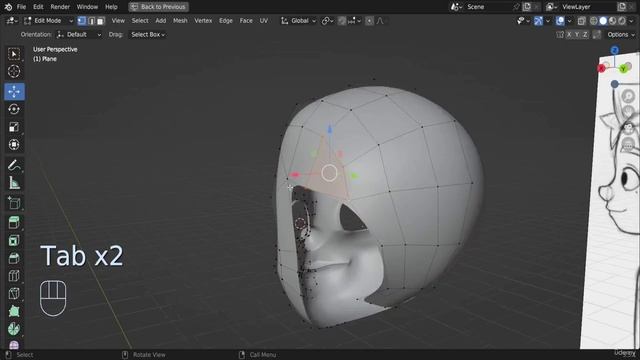Open the Render menu
This screenshot has height=360, width=640.
tap(60, 7)
